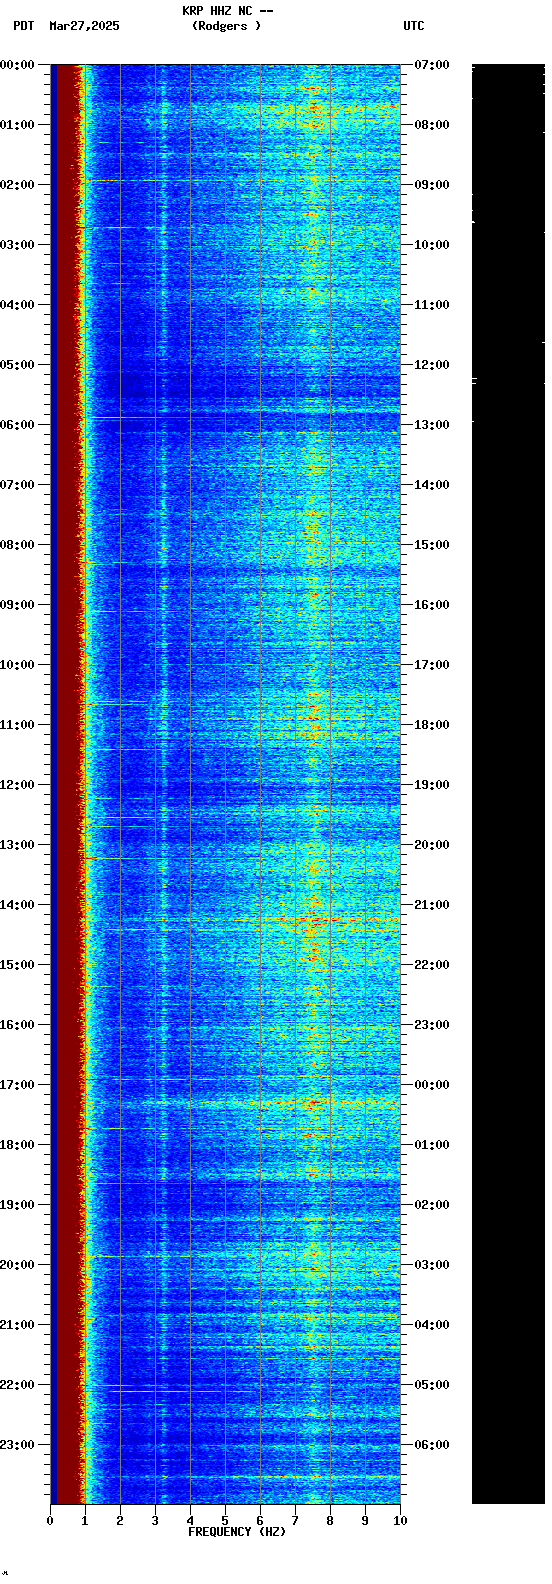Click the PDT time label '12:00'
The image size is (552, 1584).
pyautogui.click(x=17, y=785)
